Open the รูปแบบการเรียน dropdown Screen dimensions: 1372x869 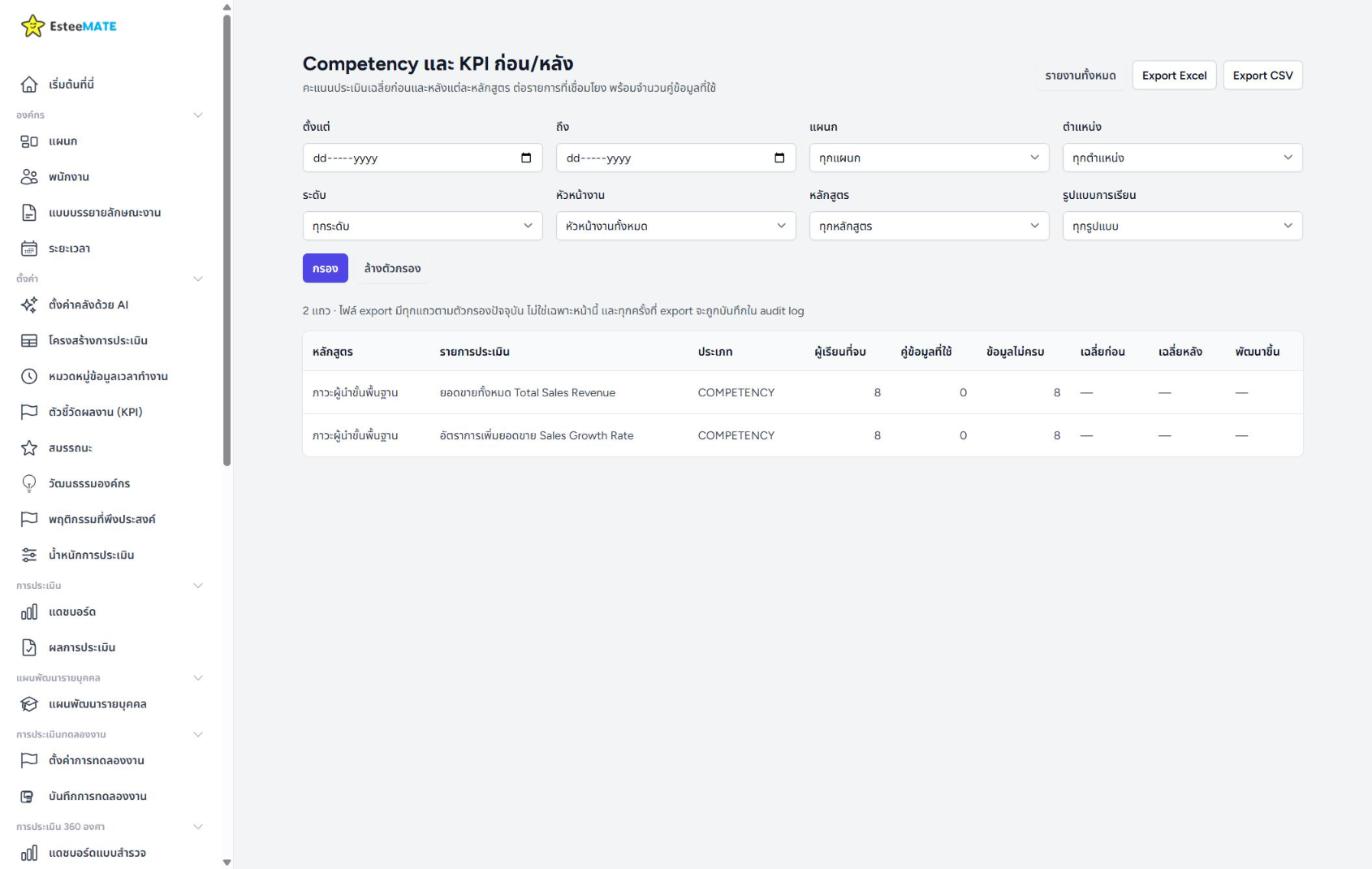(1182, 226)
